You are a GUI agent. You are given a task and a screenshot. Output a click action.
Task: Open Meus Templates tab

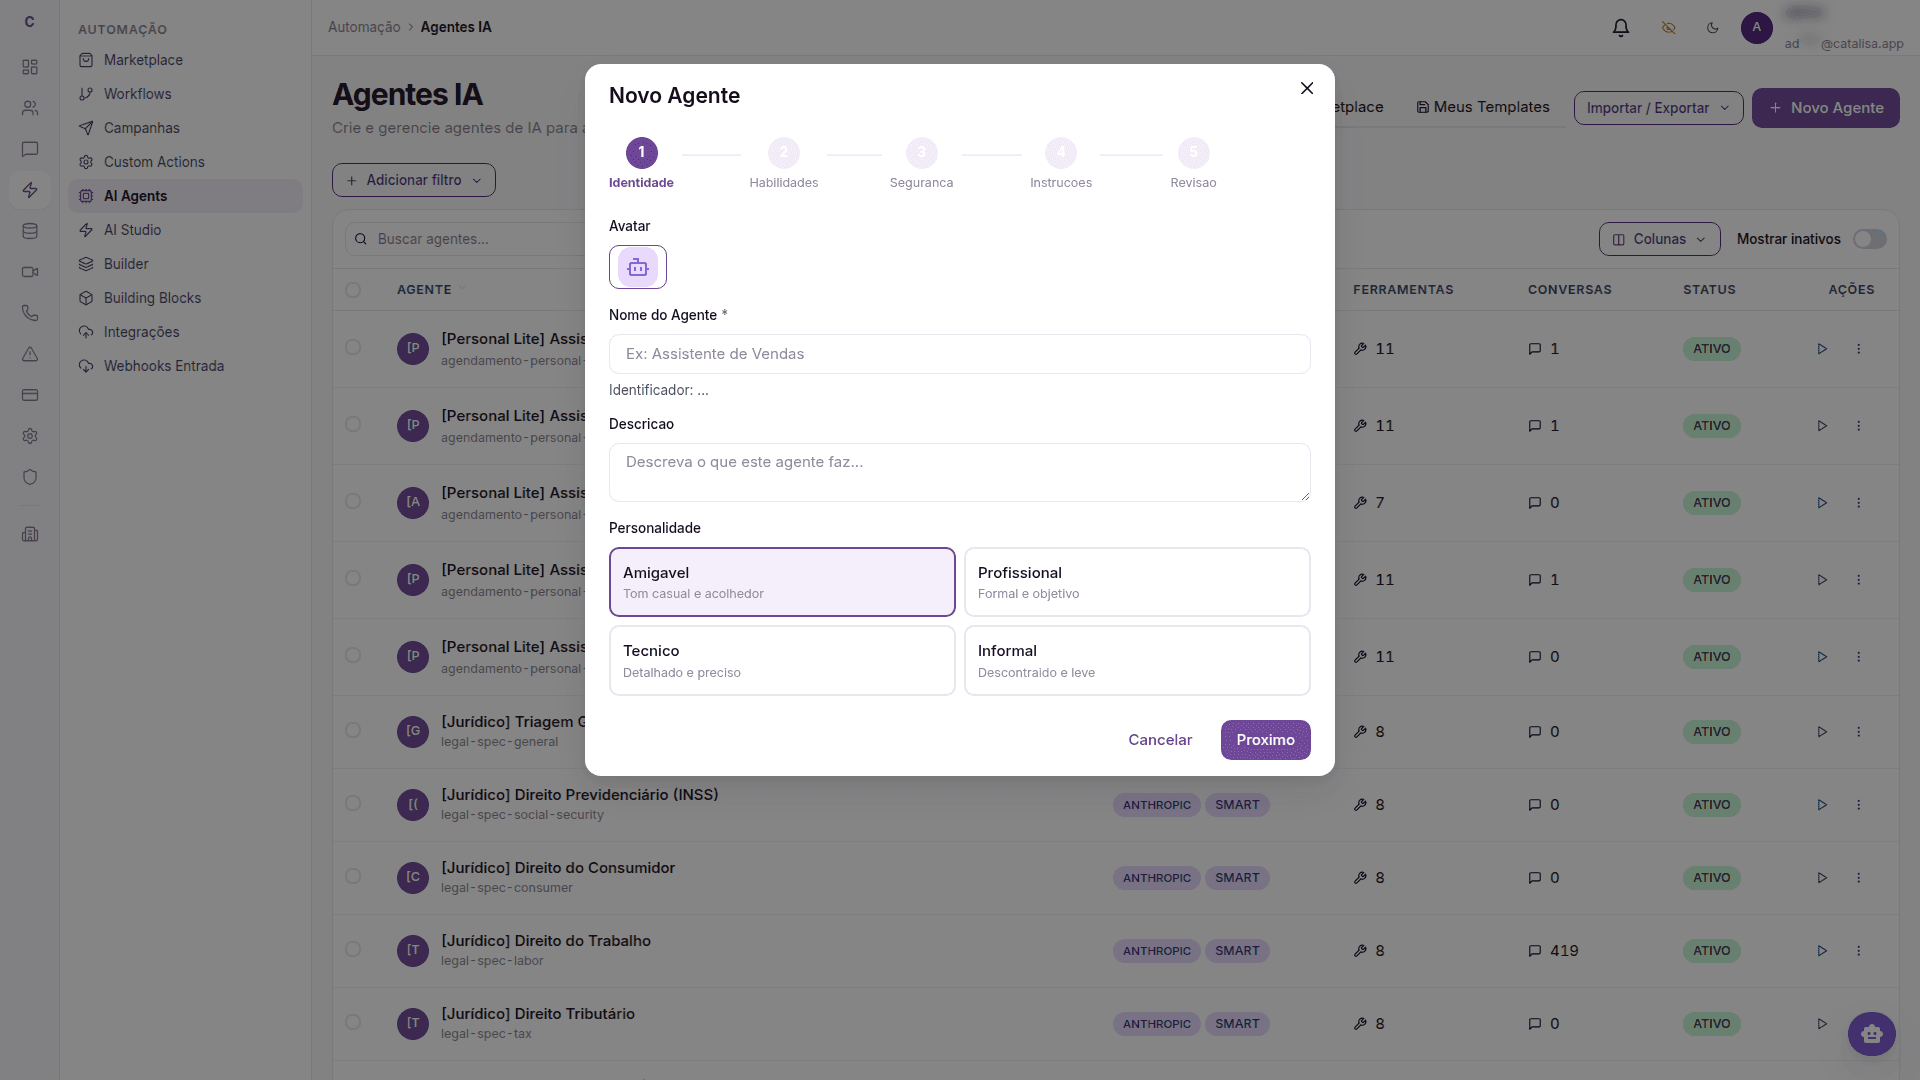1482,107
